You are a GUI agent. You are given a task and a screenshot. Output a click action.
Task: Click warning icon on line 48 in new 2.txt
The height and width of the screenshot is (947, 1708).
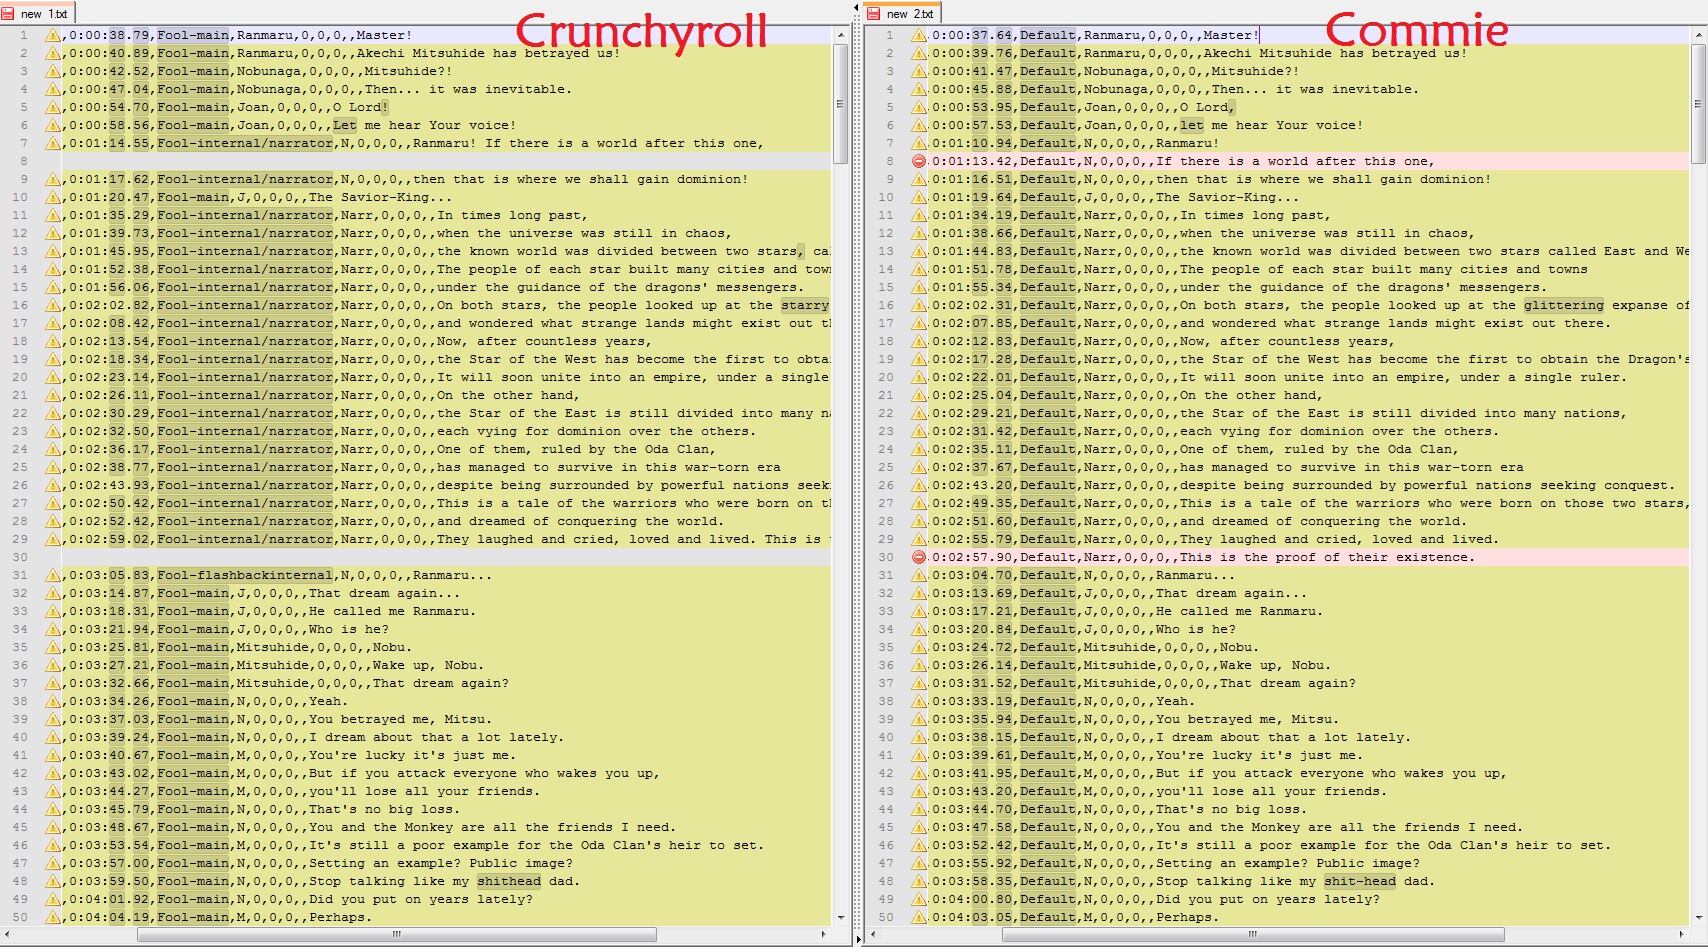pos(919,881)
